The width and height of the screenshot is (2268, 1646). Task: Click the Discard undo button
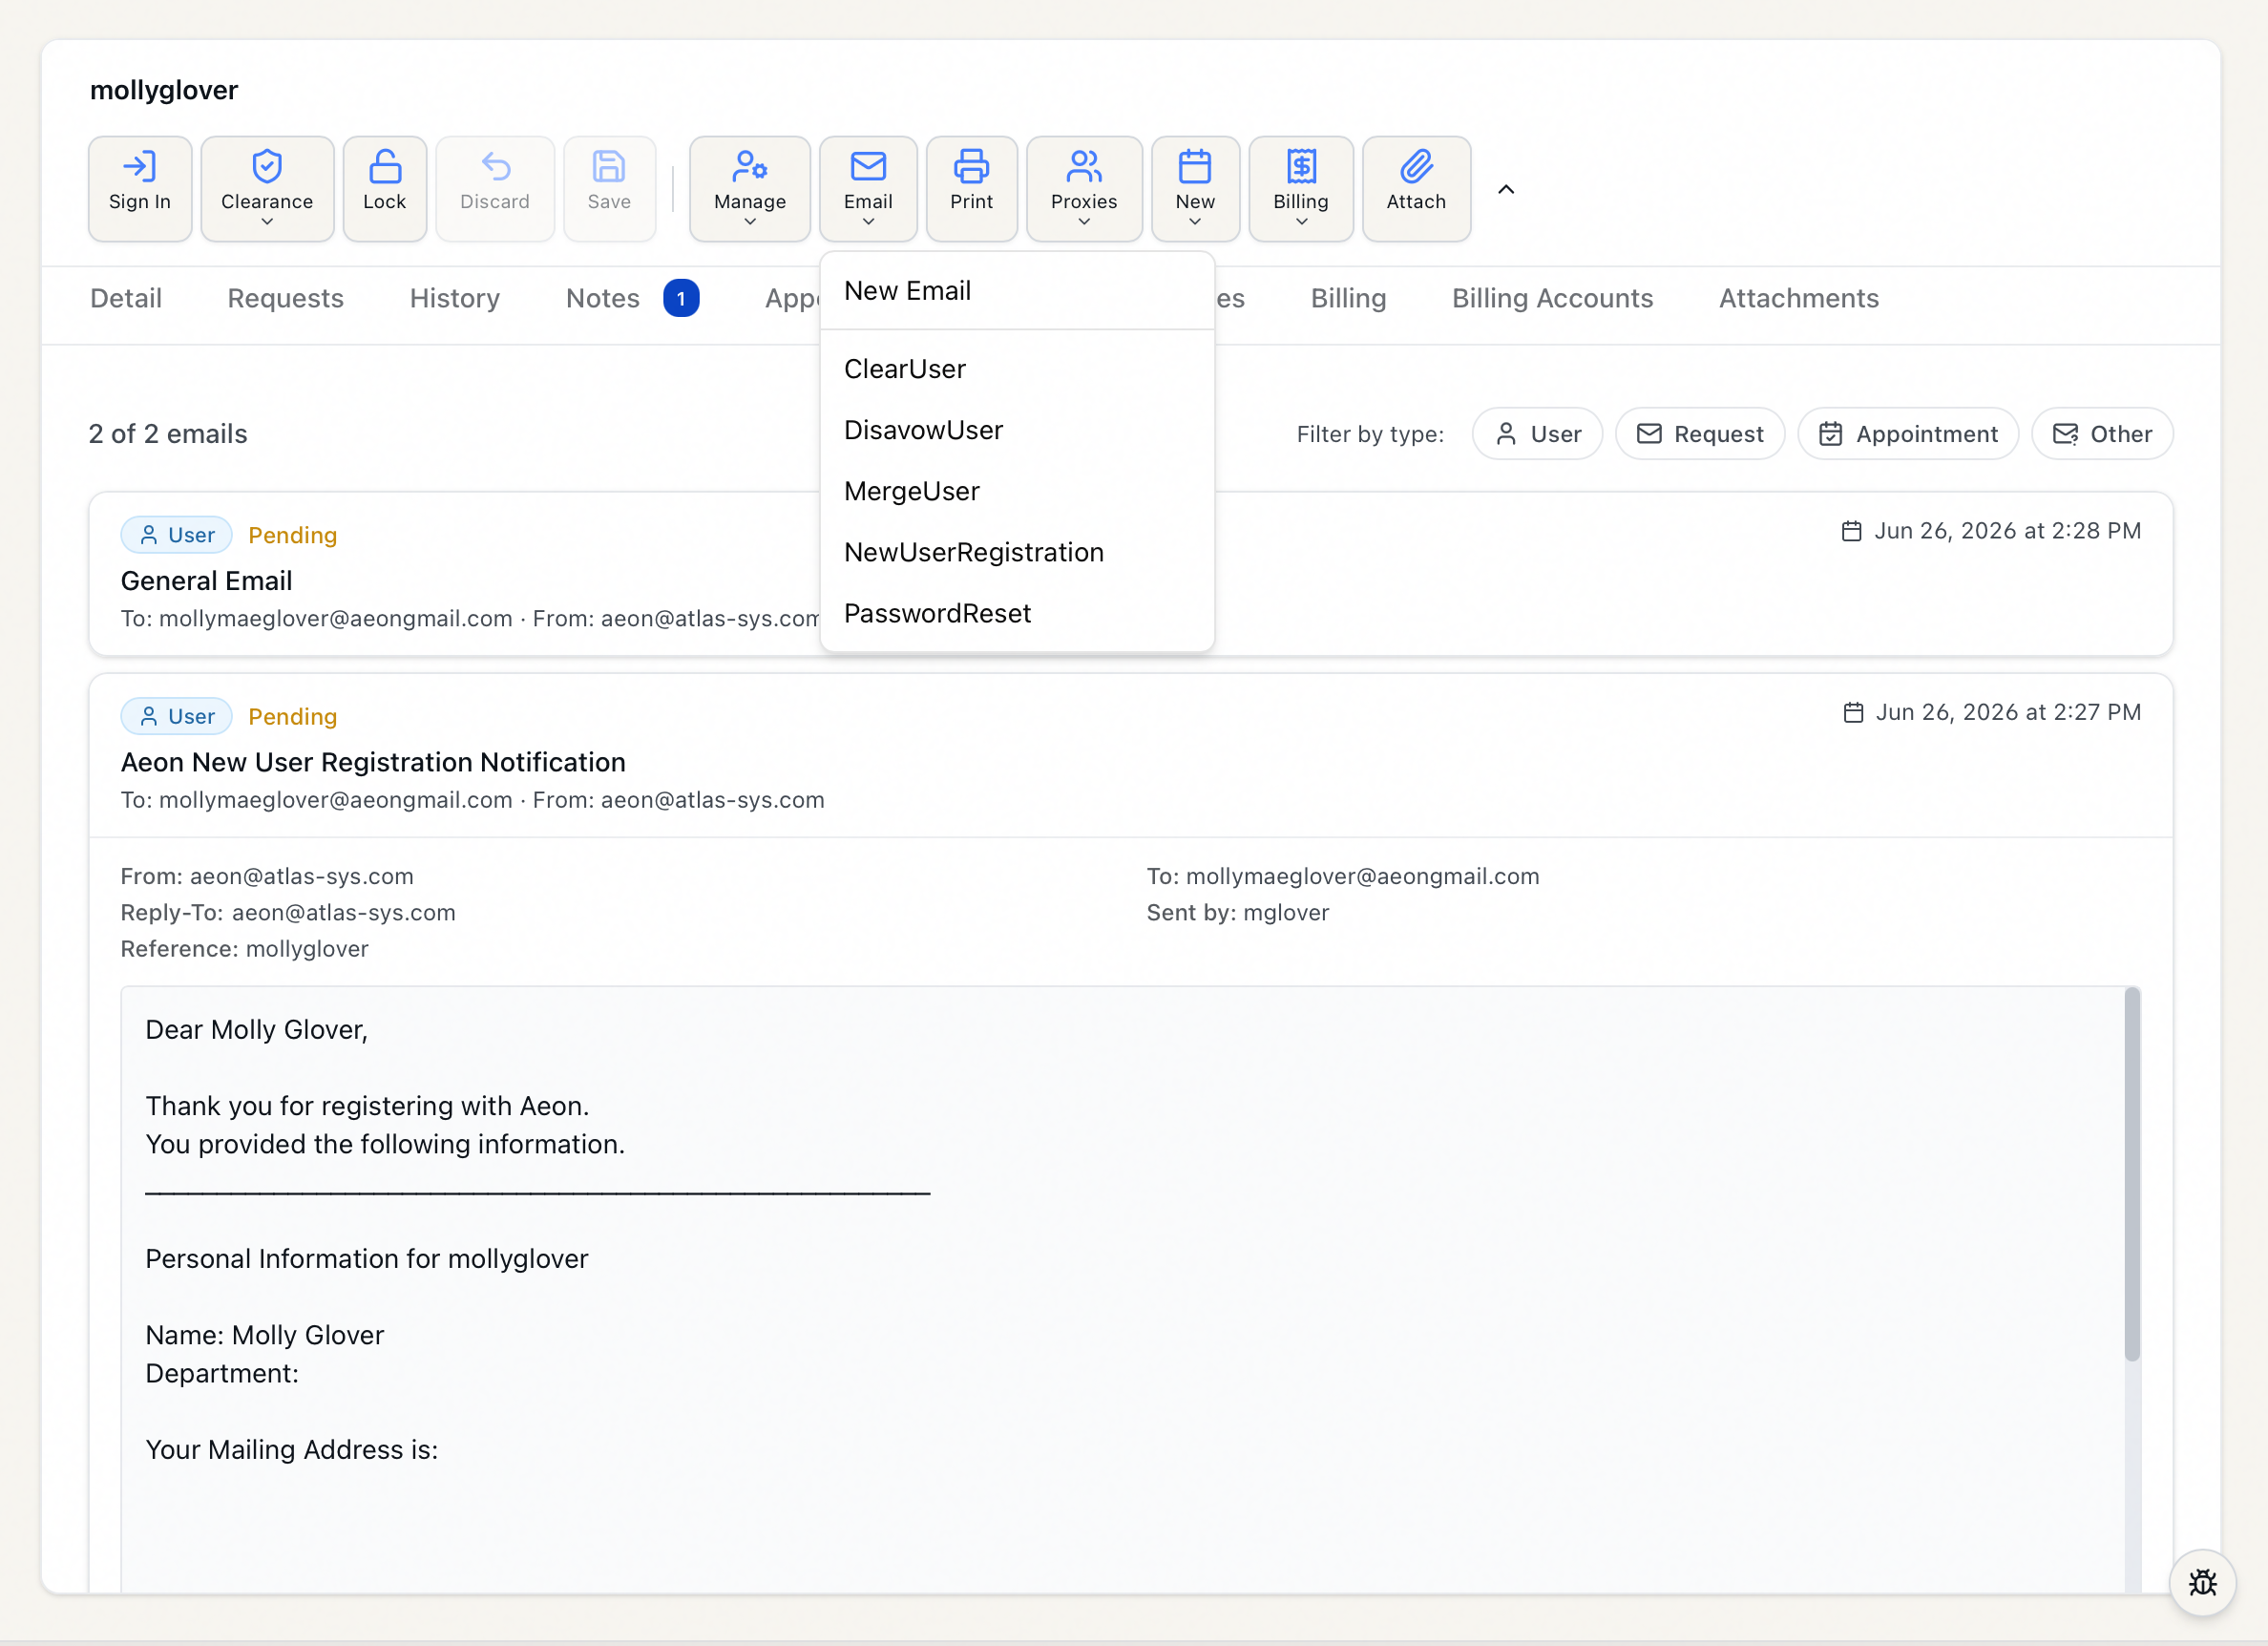[495, 188]
